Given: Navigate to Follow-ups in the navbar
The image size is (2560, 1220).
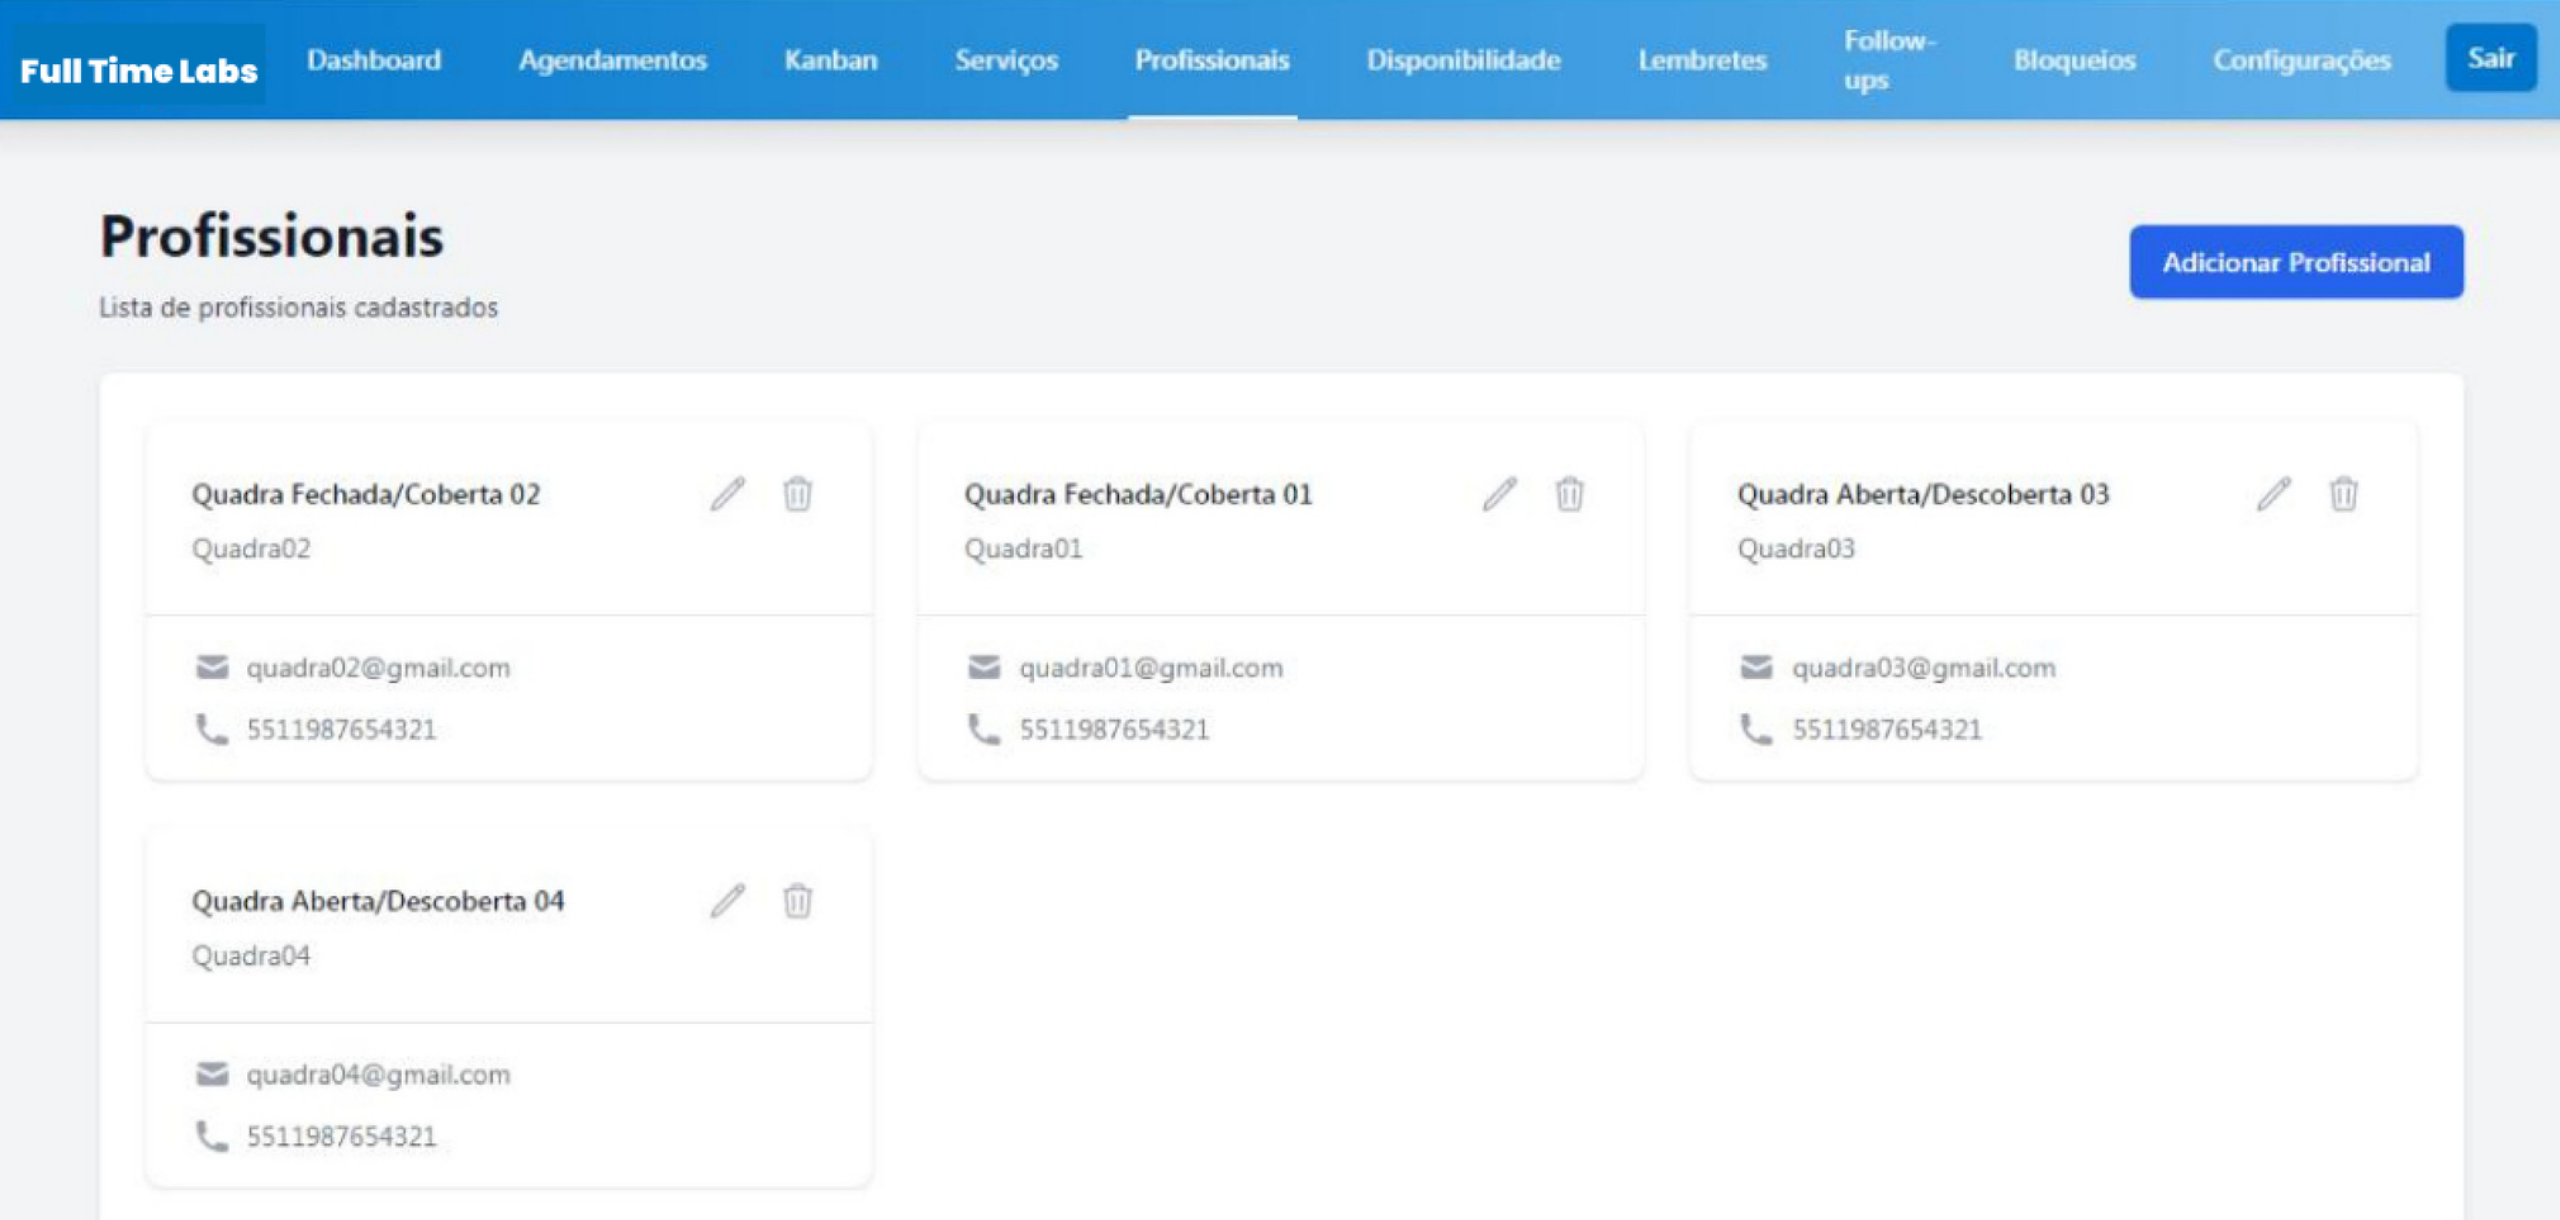Looking at the screenshot, I should point(1889,60).
